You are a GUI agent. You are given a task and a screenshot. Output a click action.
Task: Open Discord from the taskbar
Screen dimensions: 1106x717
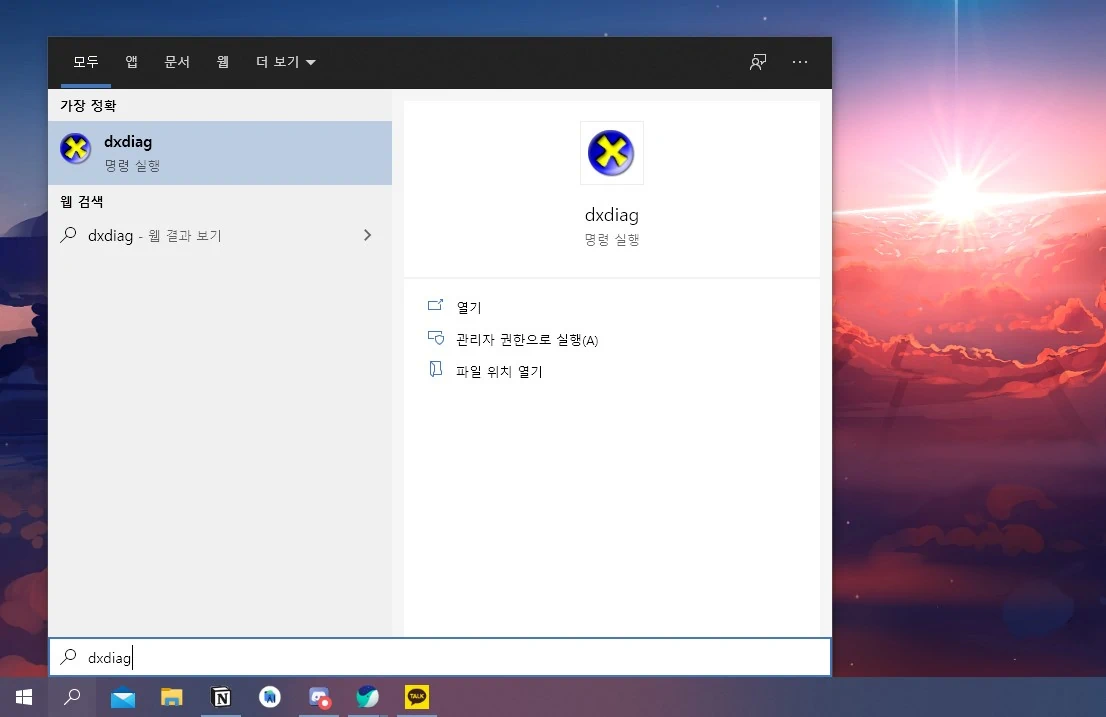click(x=319, y=697)
